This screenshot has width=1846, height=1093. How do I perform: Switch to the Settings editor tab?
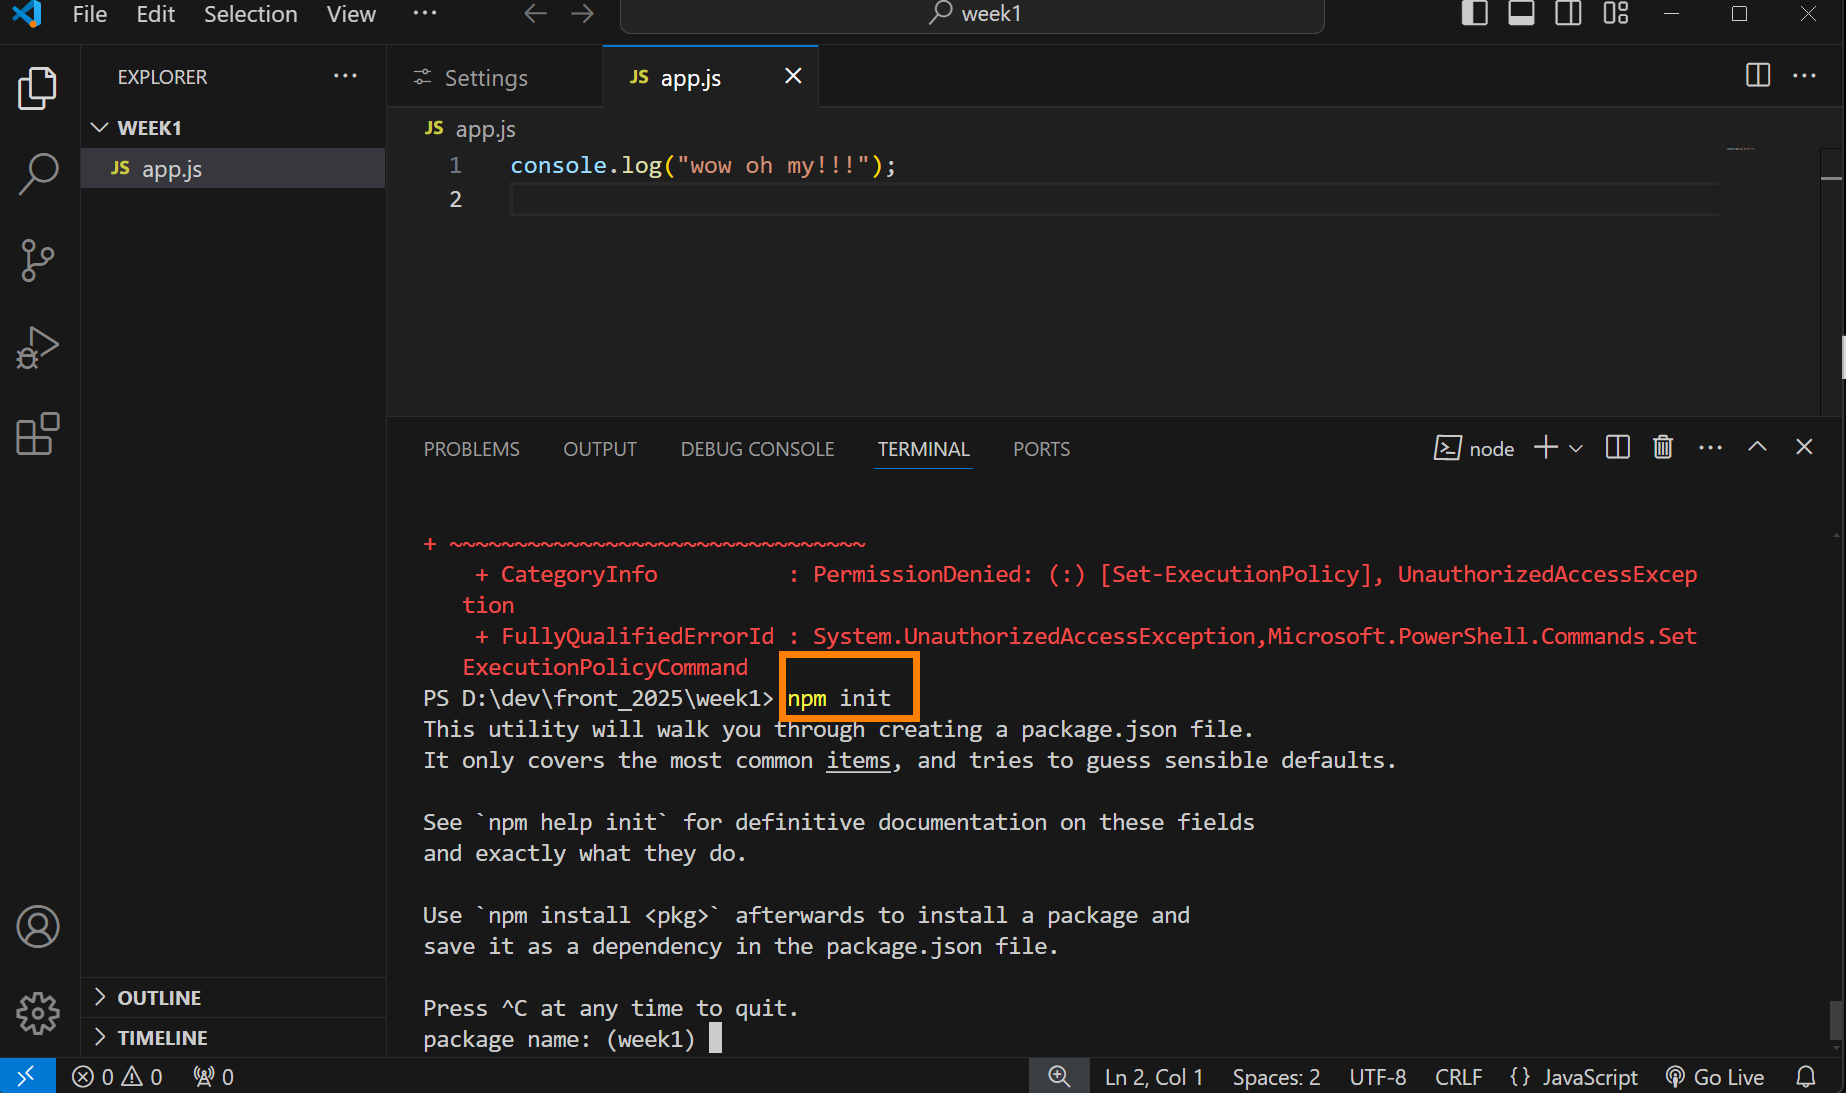click(495, 77)
